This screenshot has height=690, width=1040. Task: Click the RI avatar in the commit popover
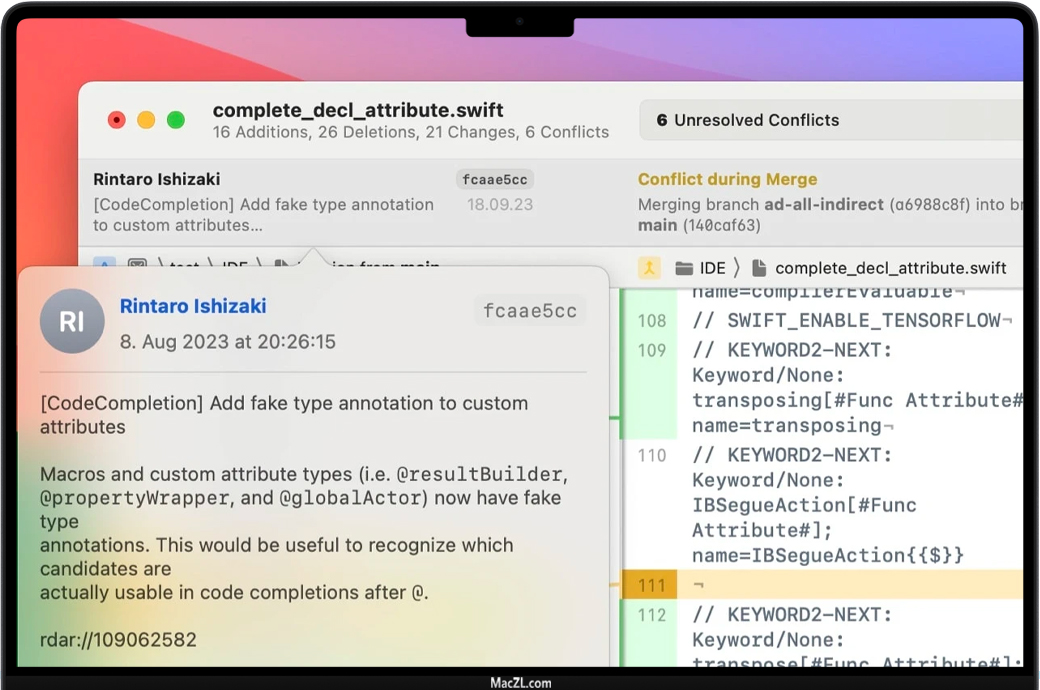(x=72, y=321)
